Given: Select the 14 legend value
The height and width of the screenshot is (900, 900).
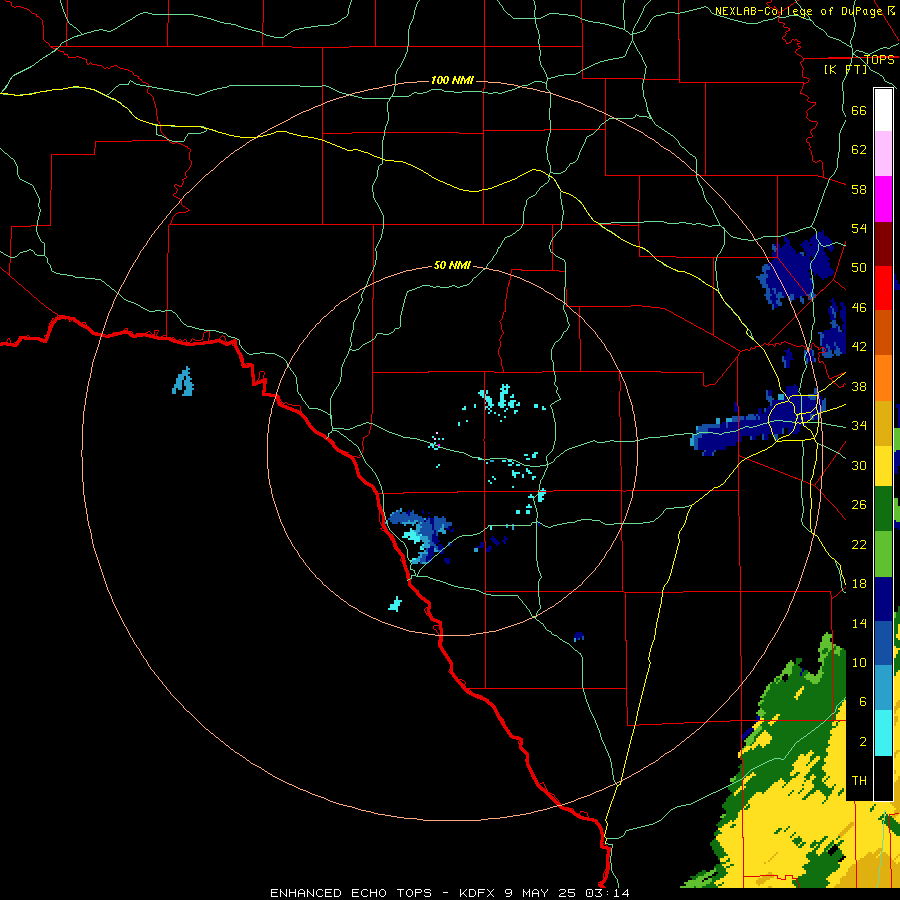Looking at the screenshot, I should click(x=859, y=623).
